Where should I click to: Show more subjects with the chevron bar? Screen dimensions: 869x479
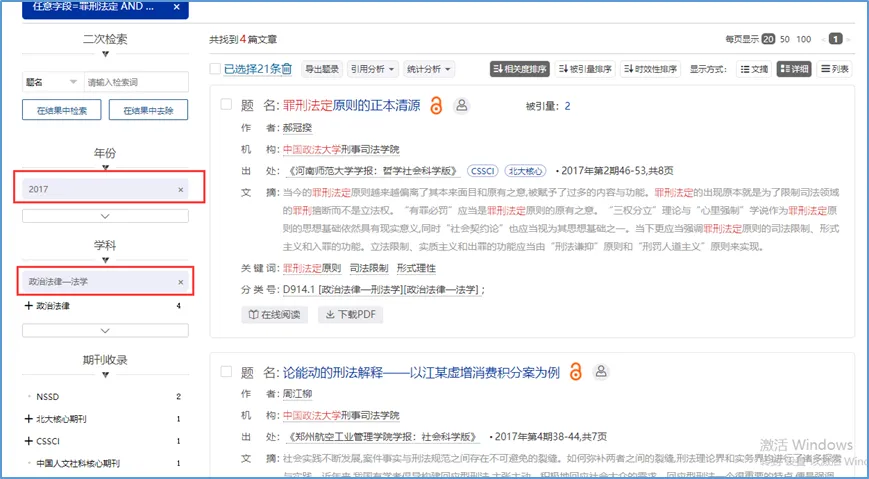105,330
